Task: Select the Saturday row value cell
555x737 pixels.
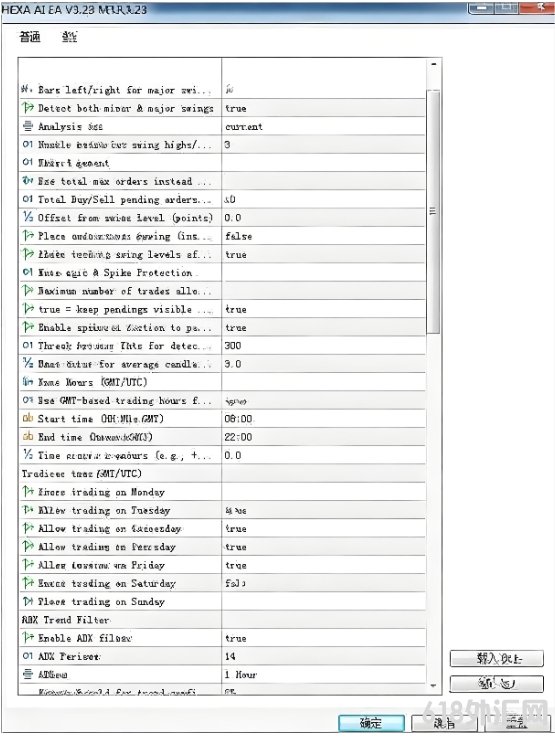Action: 323,583
